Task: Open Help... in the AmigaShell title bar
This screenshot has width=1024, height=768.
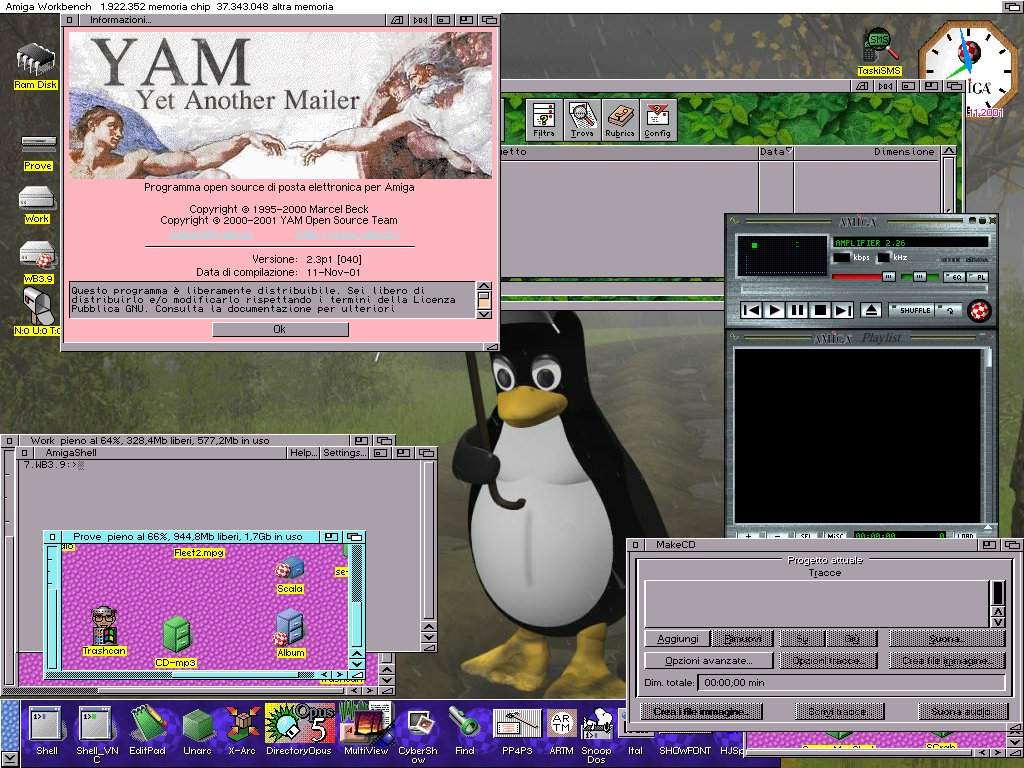Action: [x=303, y=453]
